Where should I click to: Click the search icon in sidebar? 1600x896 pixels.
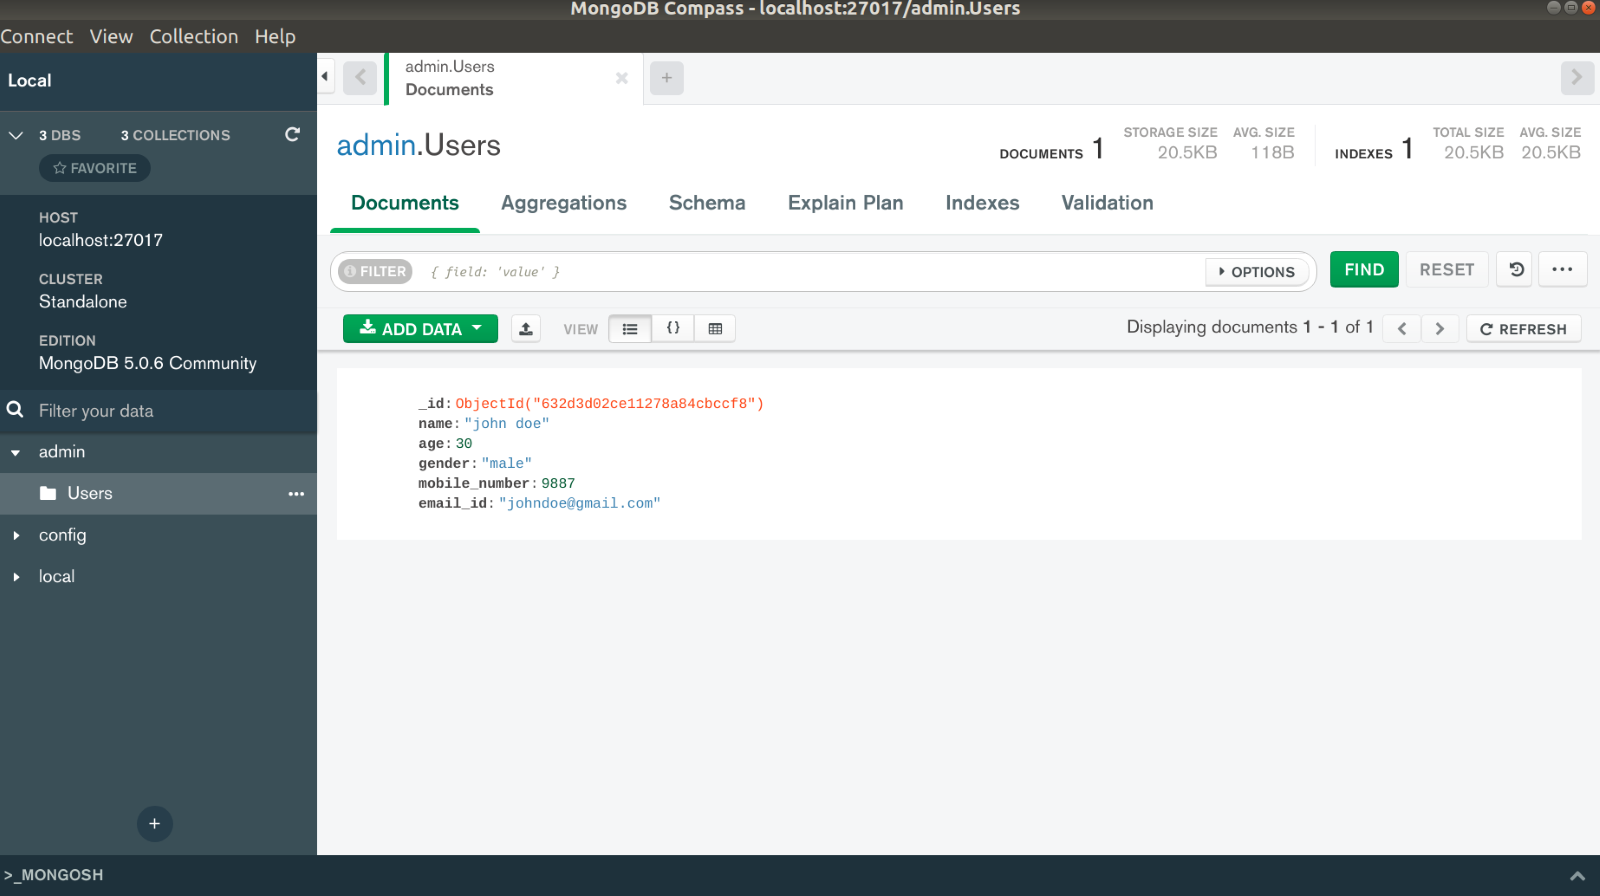tap(15, 410)
